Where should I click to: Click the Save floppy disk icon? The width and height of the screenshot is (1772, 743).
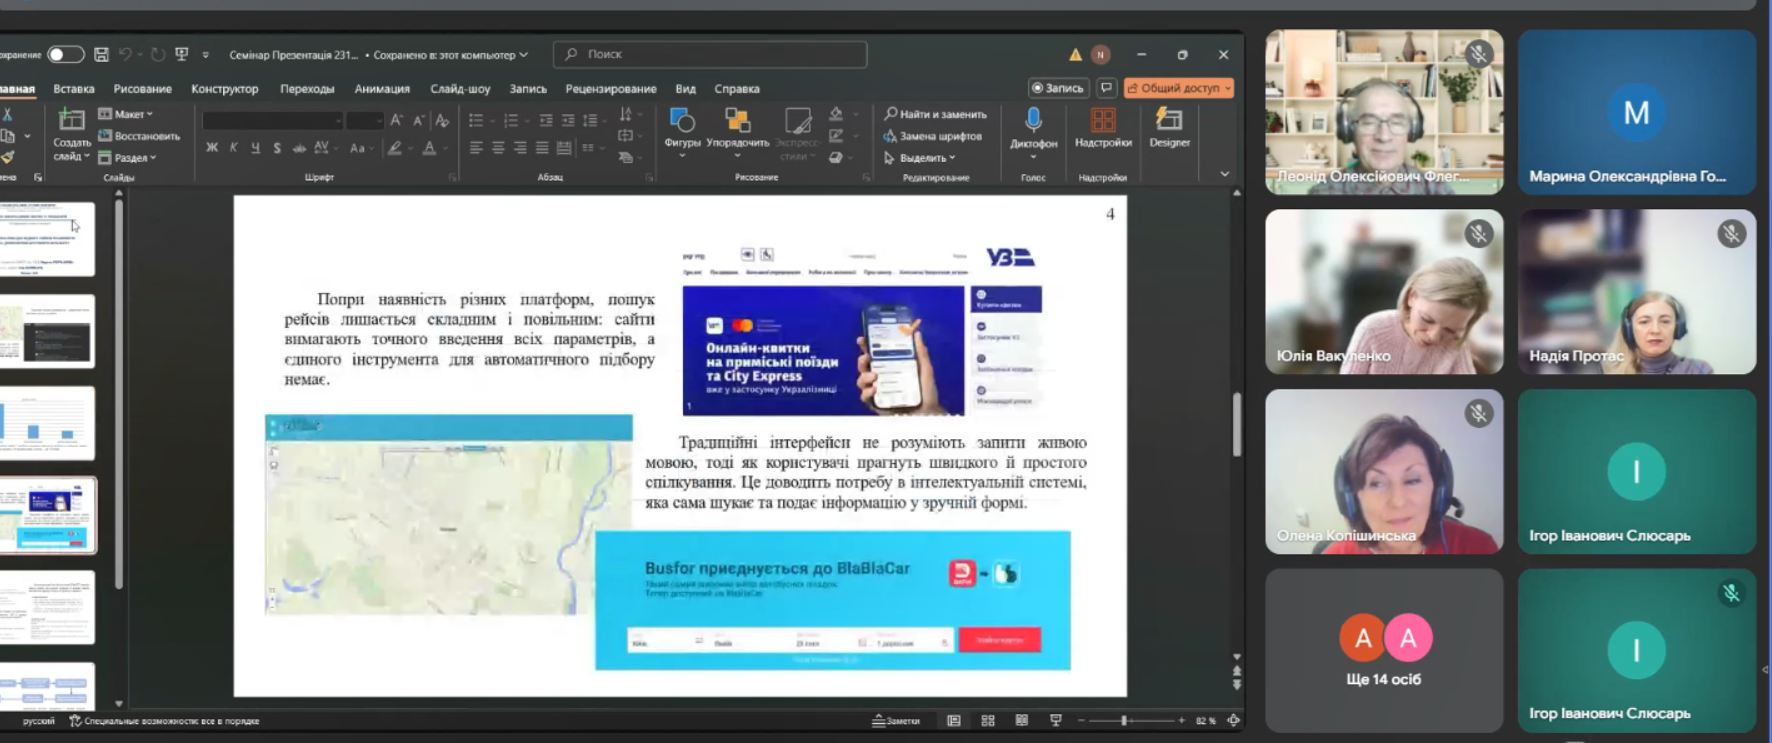coord(101,54)
